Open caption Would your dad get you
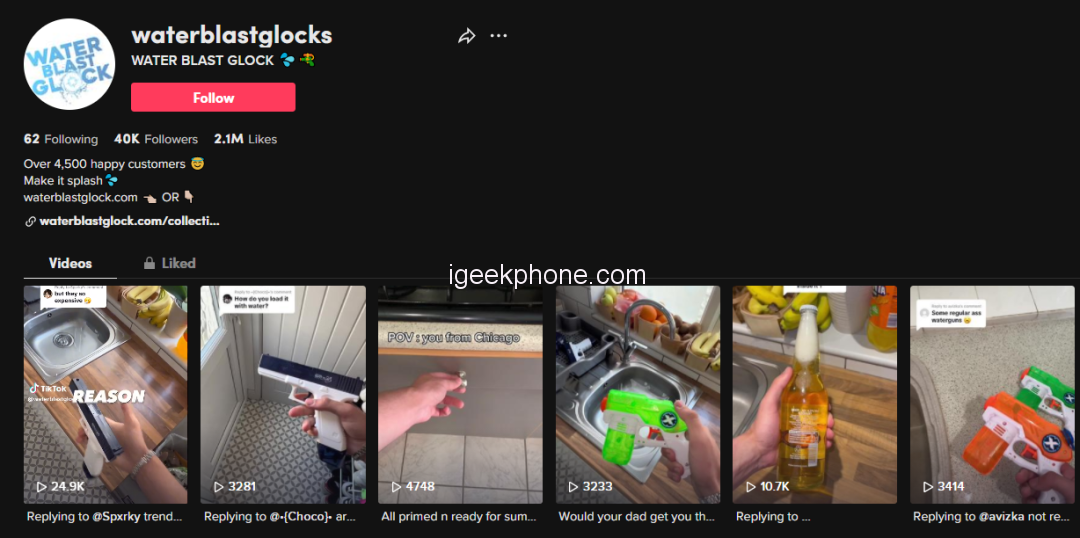Image resolution: width=1080 pixels, height=538 pixels. (x=636, y=516)
